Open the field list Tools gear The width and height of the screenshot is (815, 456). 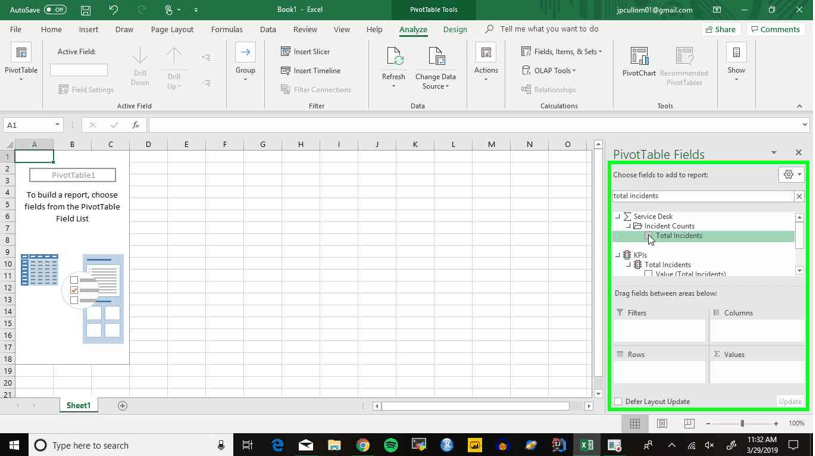pos(792,175)
